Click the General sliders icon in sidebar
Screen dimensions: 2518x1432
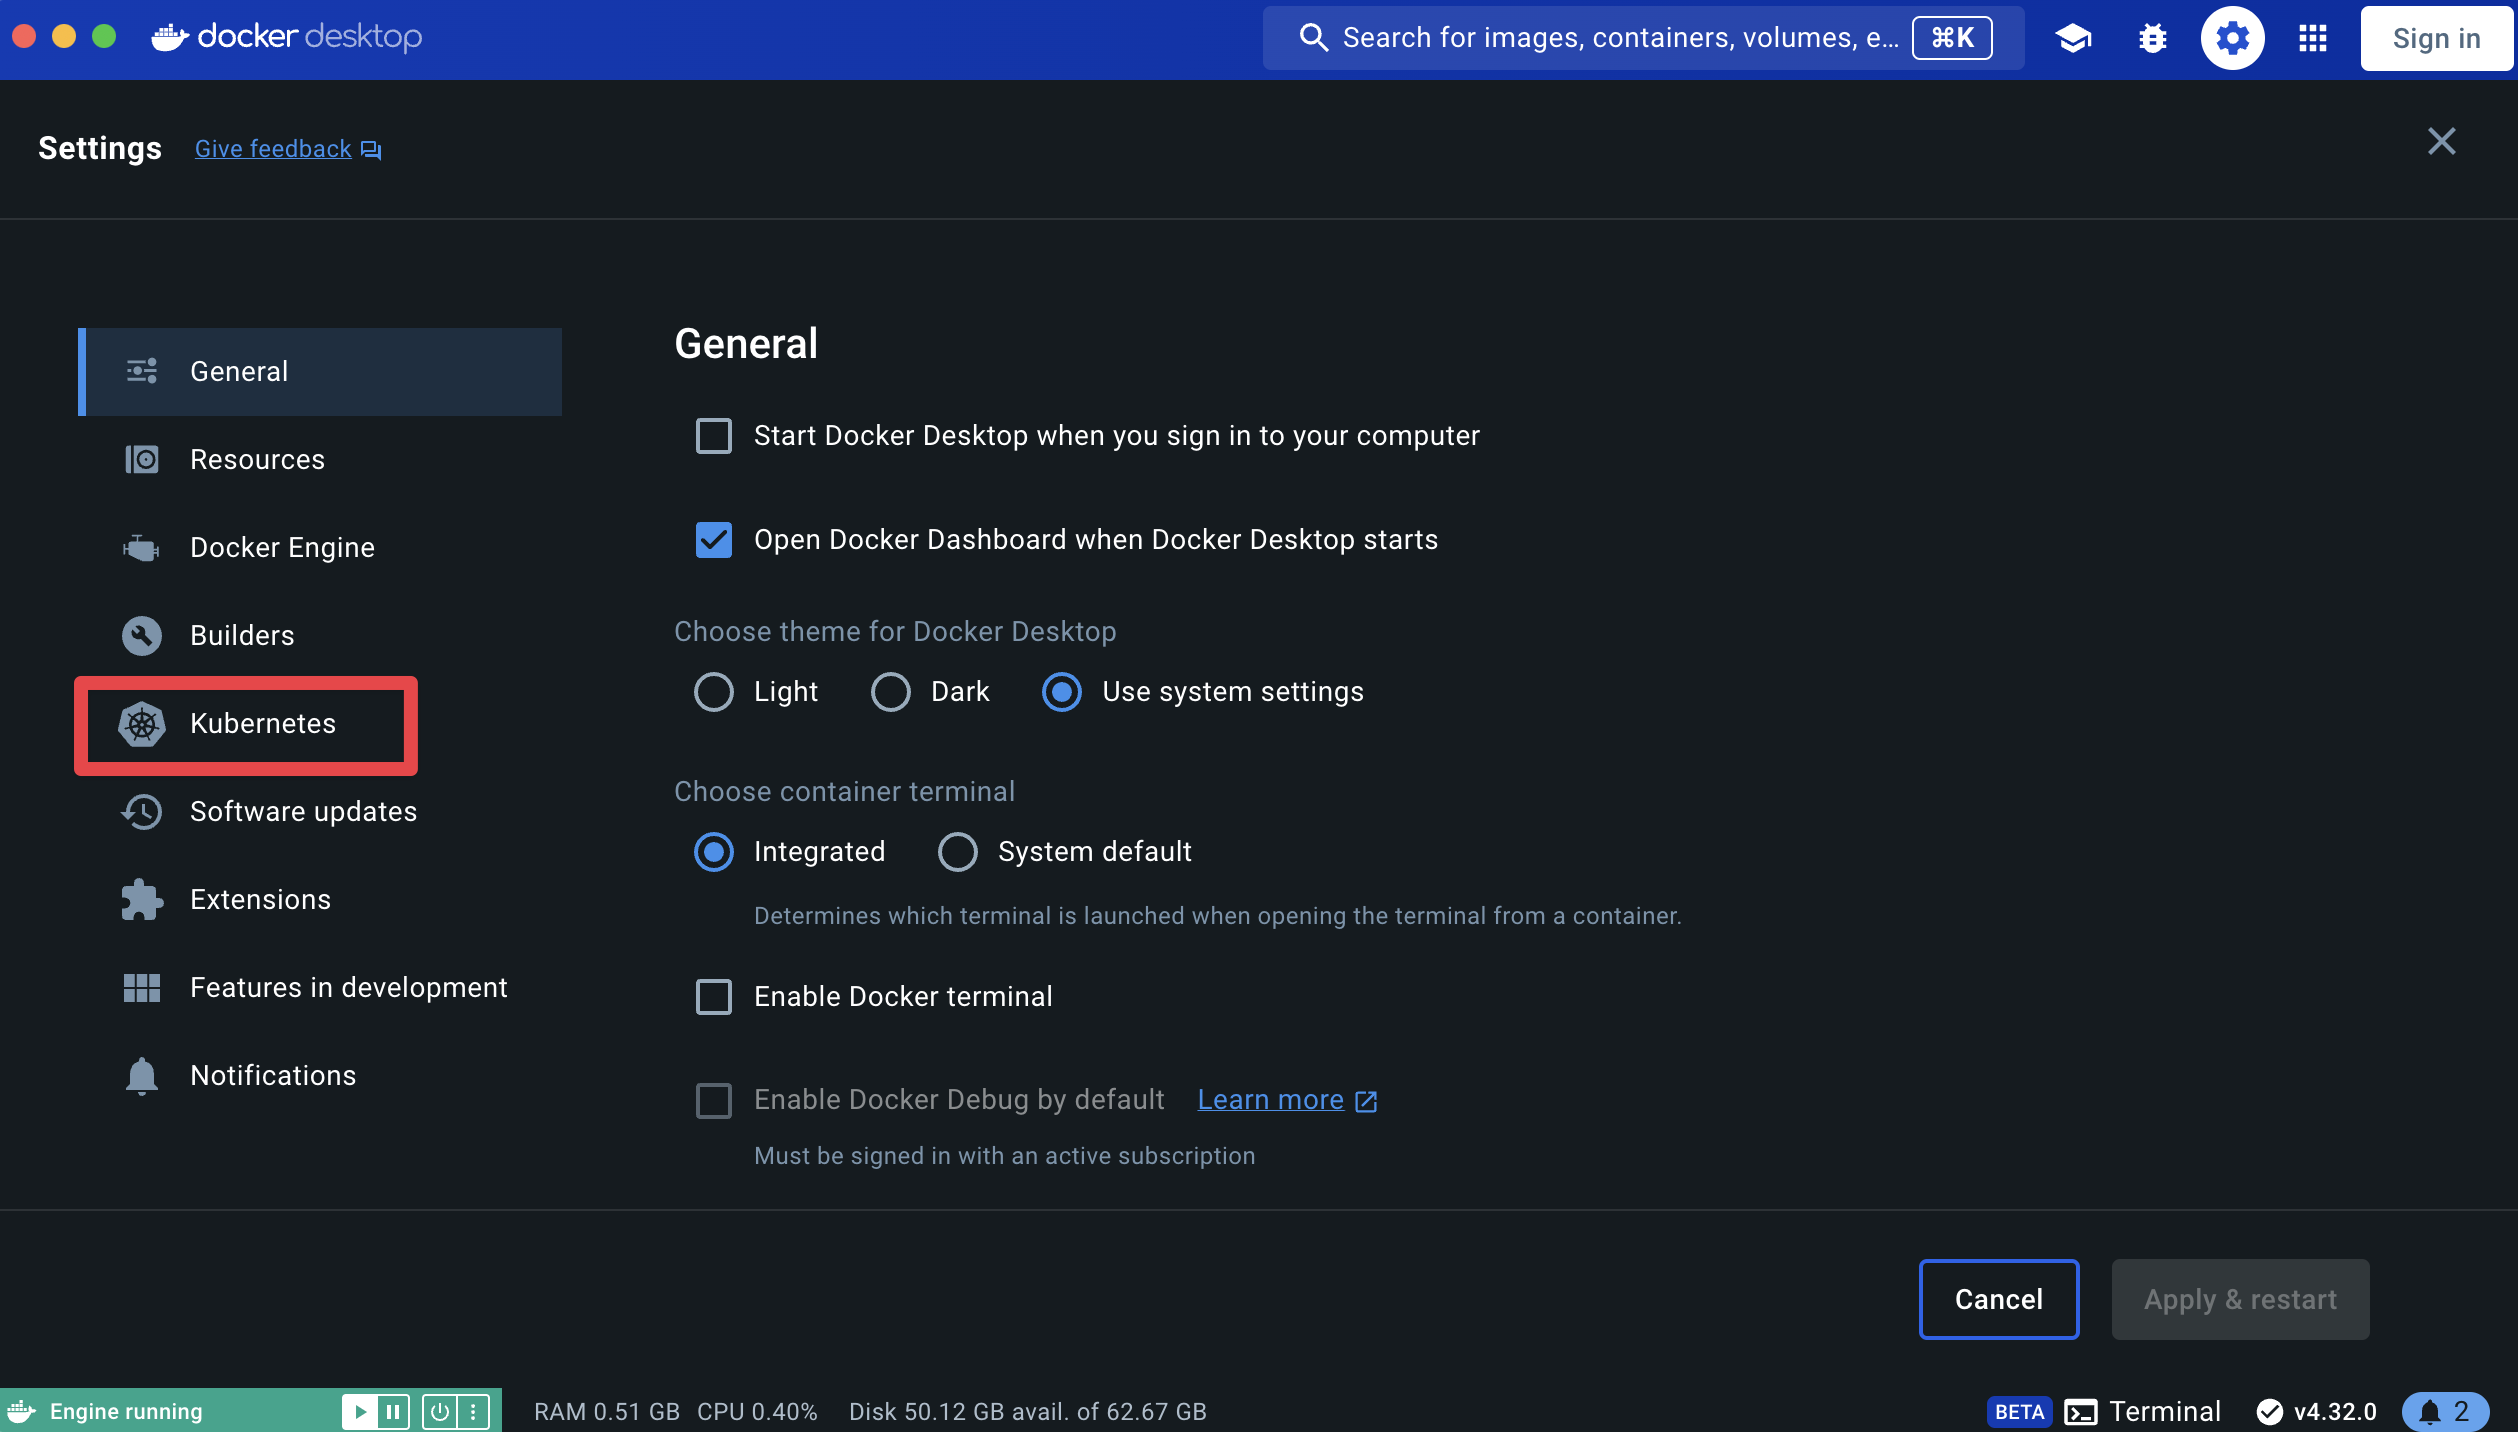141,371
